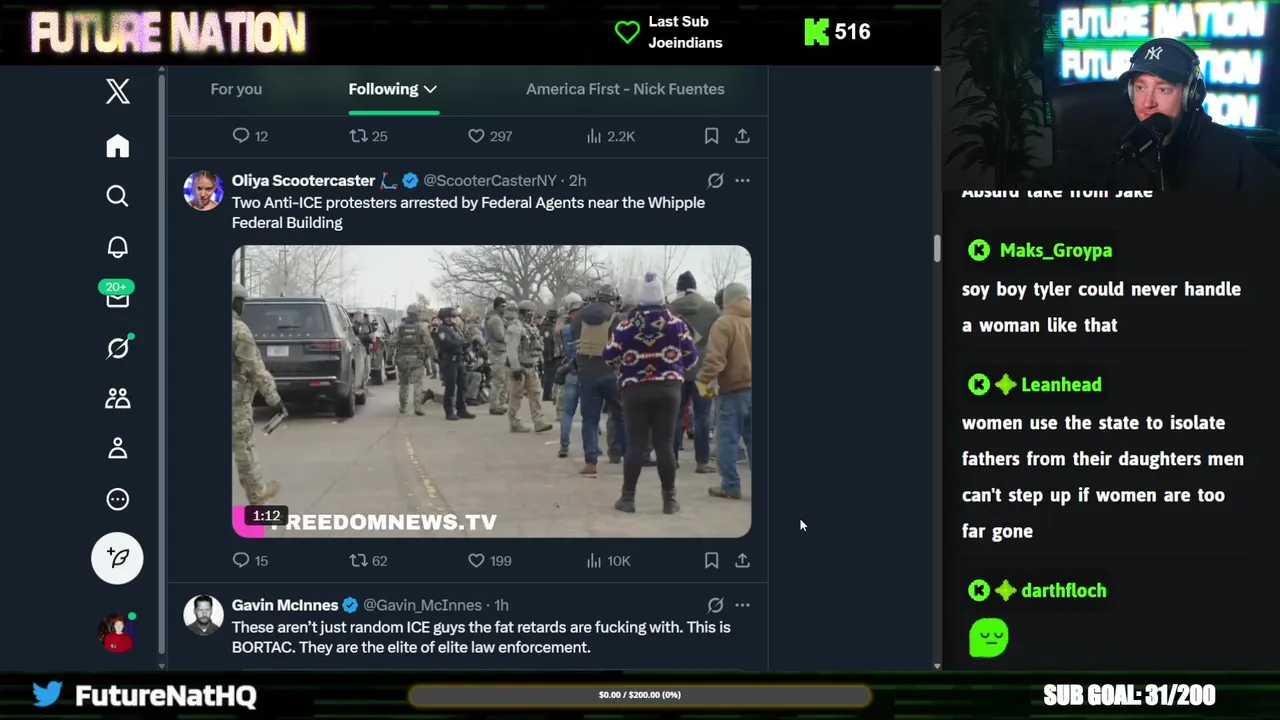Screen dimensions: 1280x720
Task: Compose a new post button
Action: point(118,558)
